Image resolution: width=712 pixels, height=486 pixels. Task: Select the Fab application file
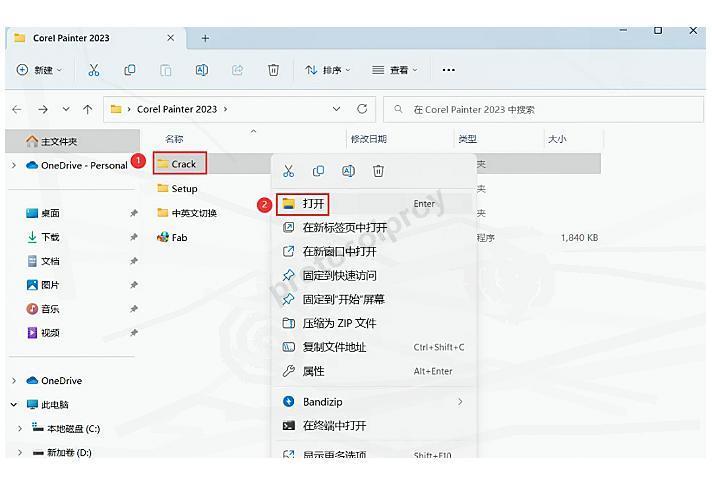coord(172,238)
